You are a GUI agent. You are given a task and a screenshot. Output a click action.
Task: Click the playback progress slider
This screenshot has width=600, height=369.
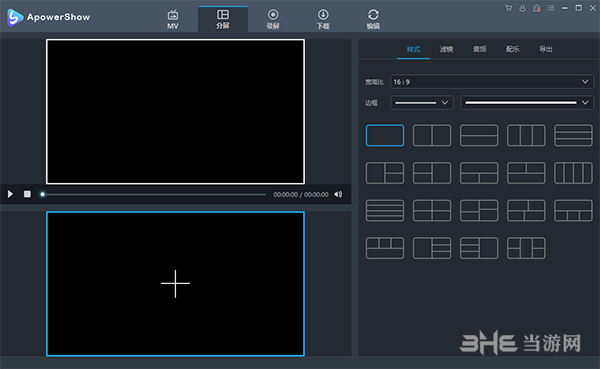[x=153, y=194]
